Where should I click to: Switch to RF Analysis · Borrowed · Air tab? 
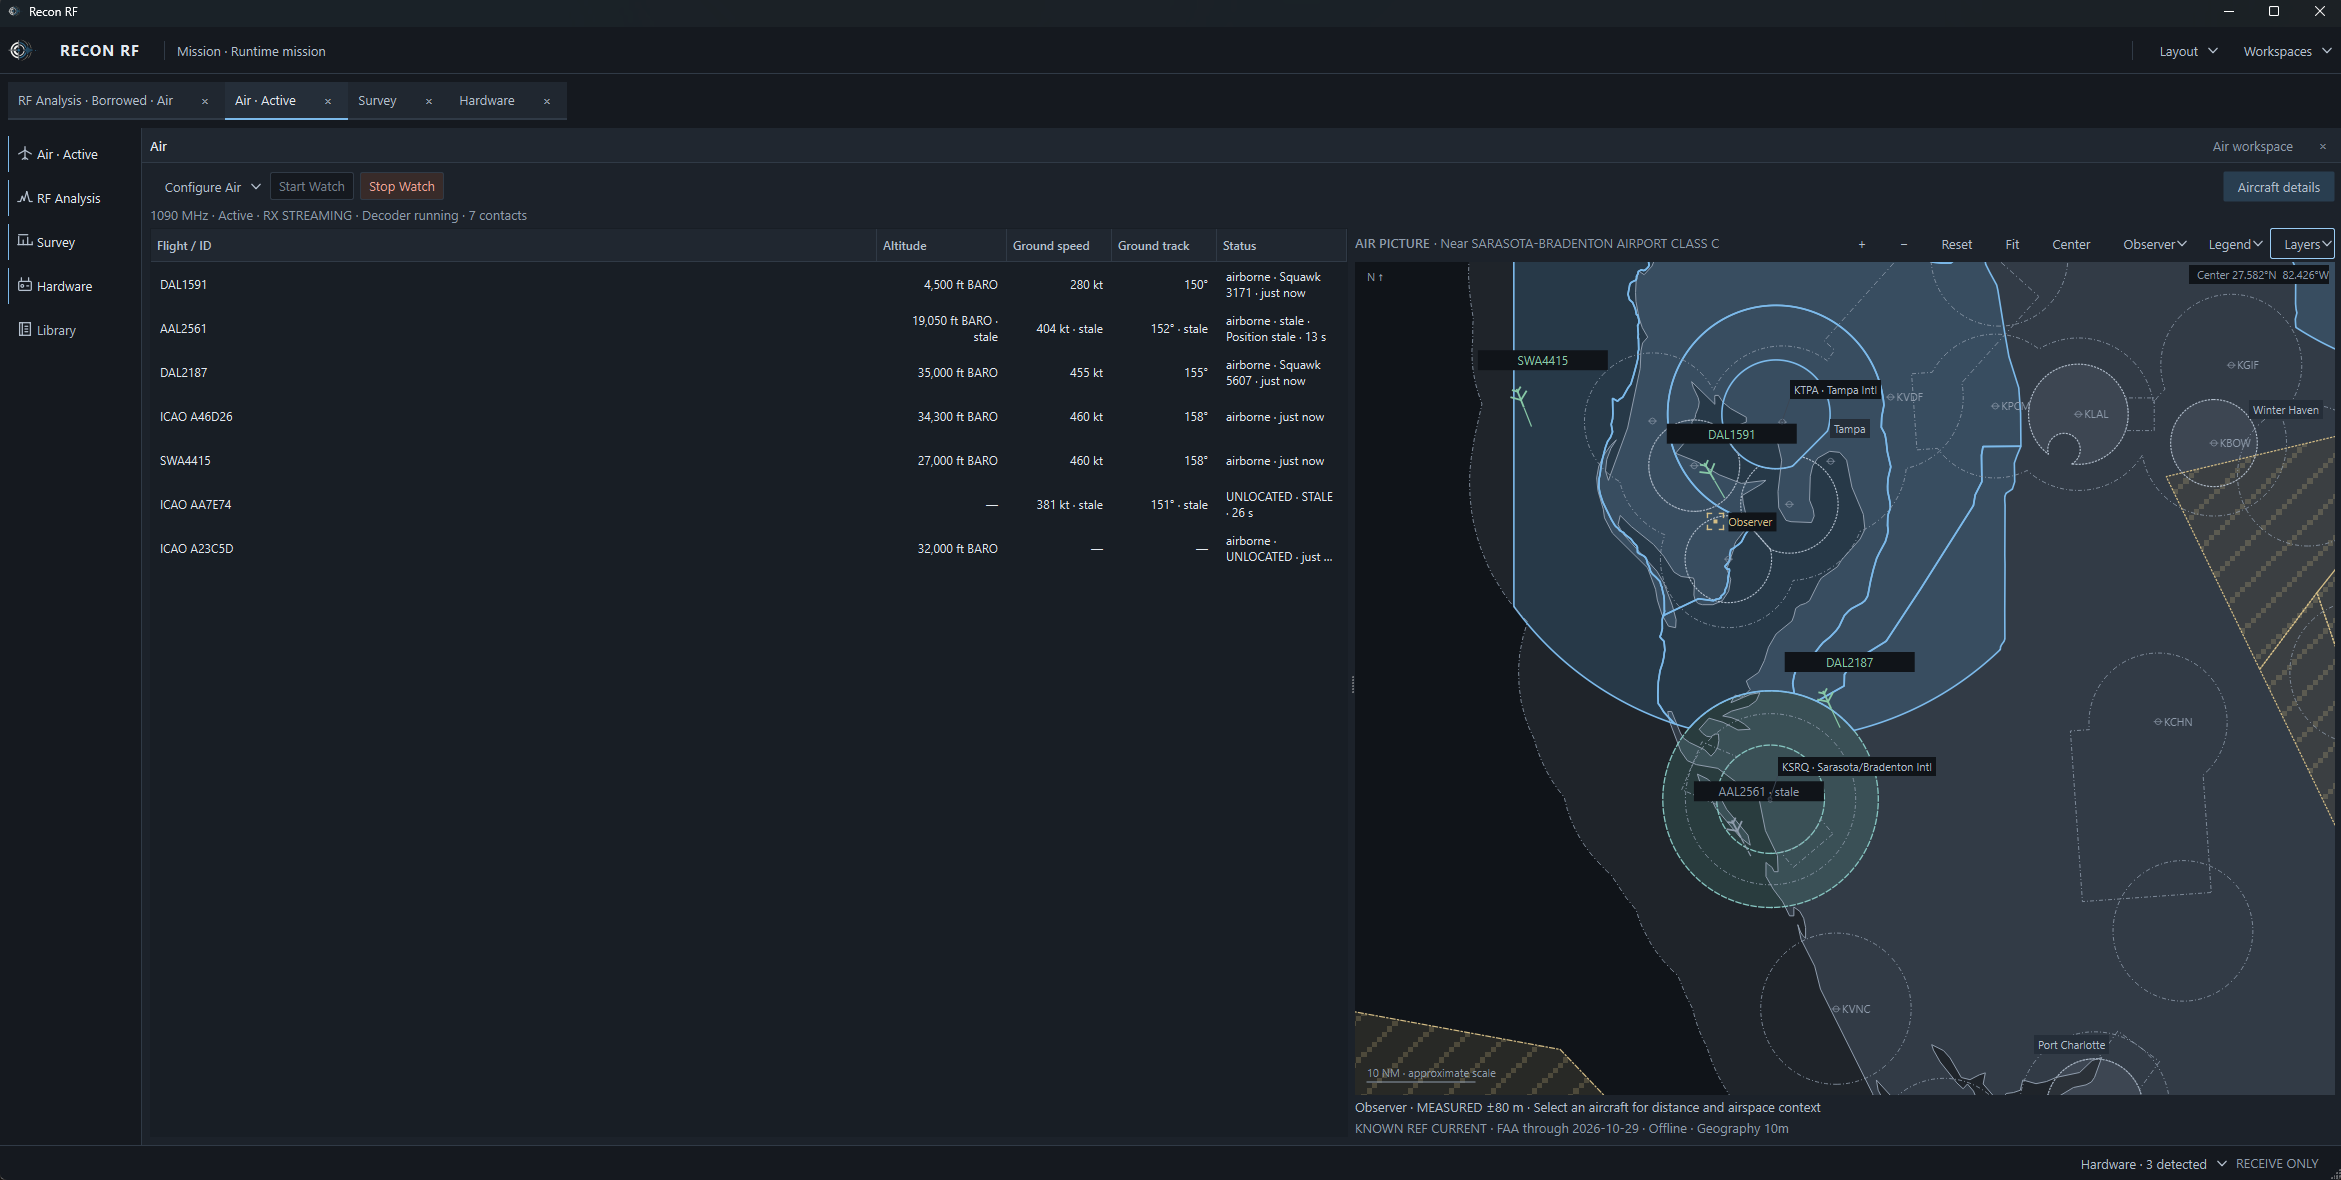tap(96, 101)
